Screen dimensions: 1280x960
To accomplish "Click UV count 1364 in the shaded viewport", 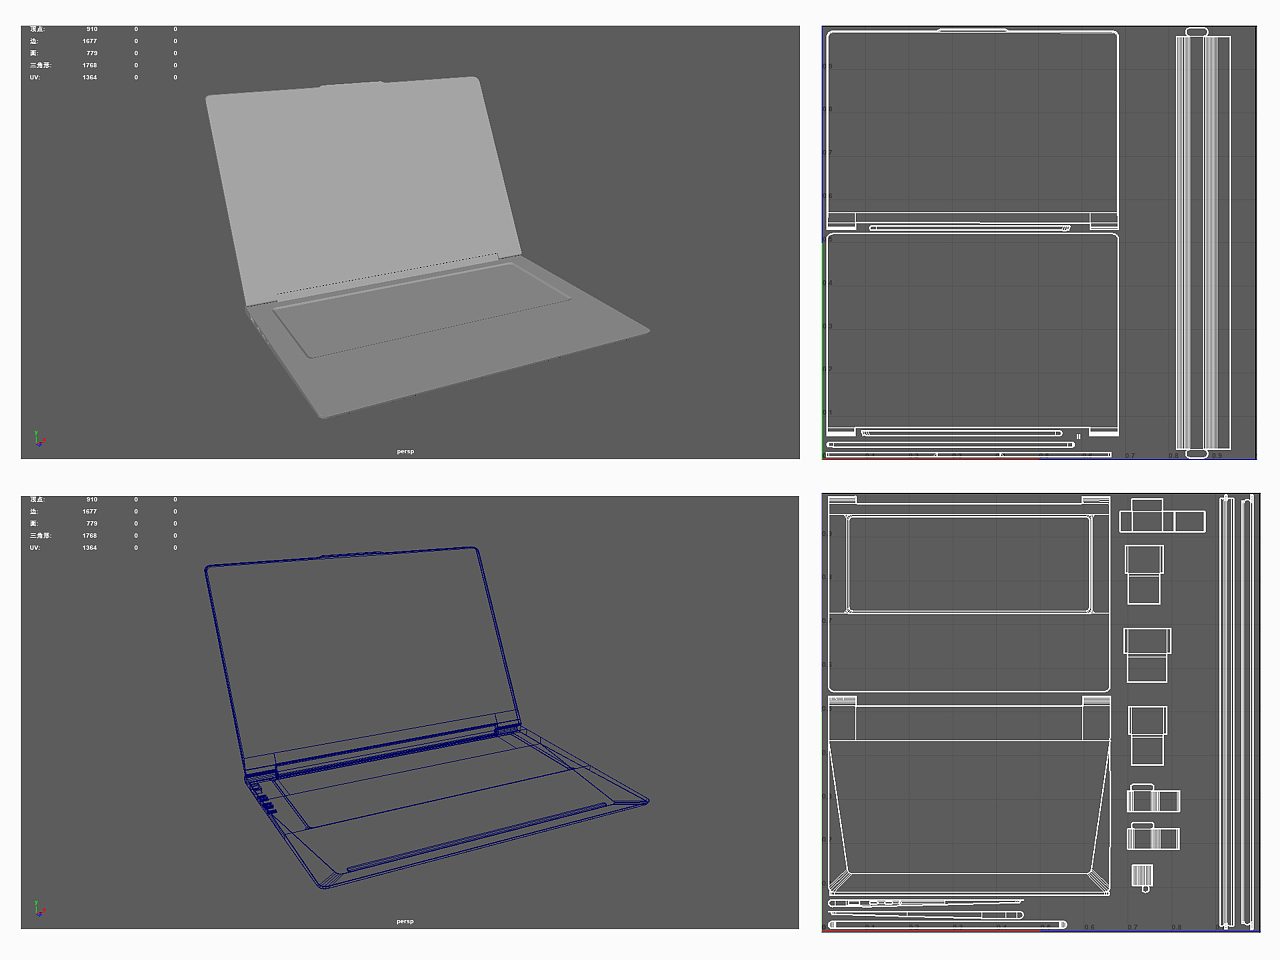I will pyautogui.click(x=90, y=77).
